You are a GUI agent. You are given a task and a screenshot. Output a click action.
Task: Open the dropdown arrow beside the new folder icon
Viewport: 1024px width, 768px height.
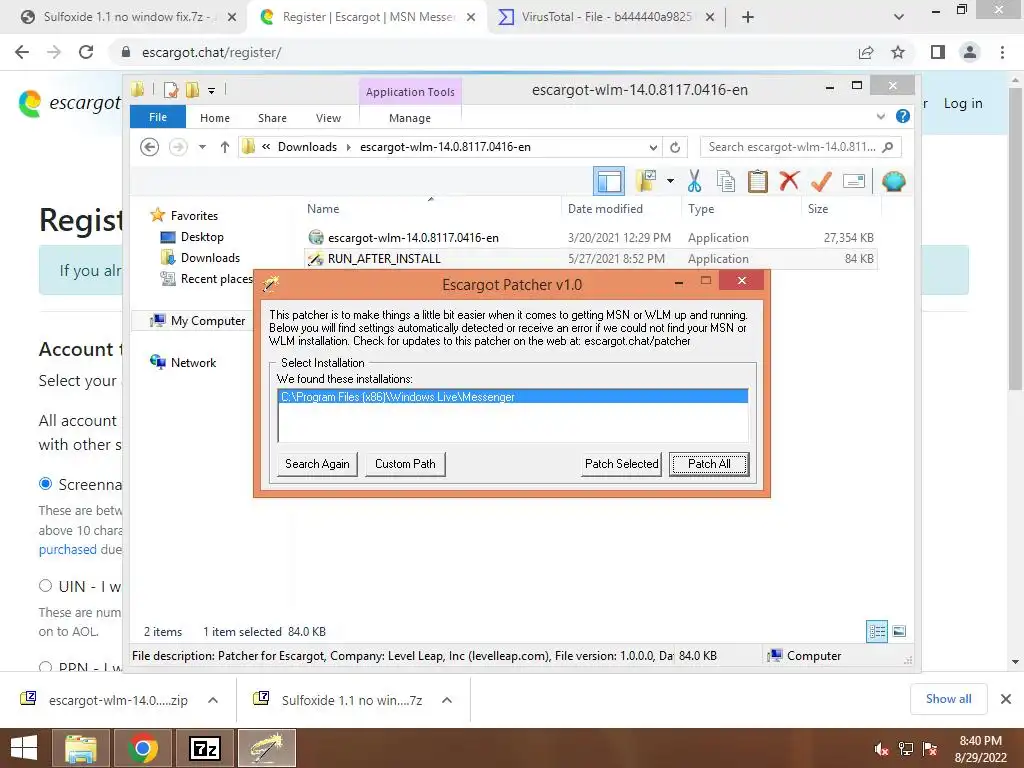pyautogui.click(x=671, y=181)
